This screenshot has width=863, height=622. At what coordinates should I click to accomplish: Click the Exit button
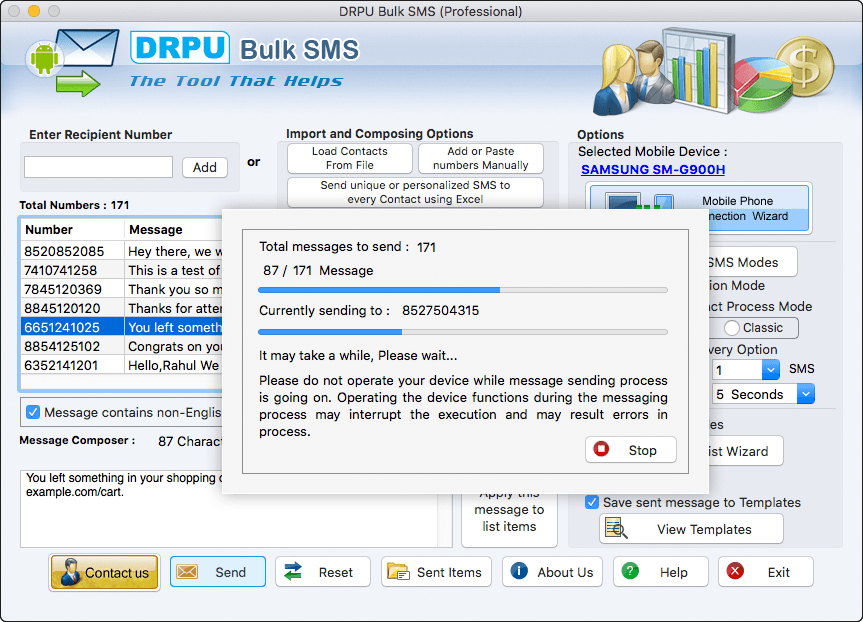tap(766, 572)
